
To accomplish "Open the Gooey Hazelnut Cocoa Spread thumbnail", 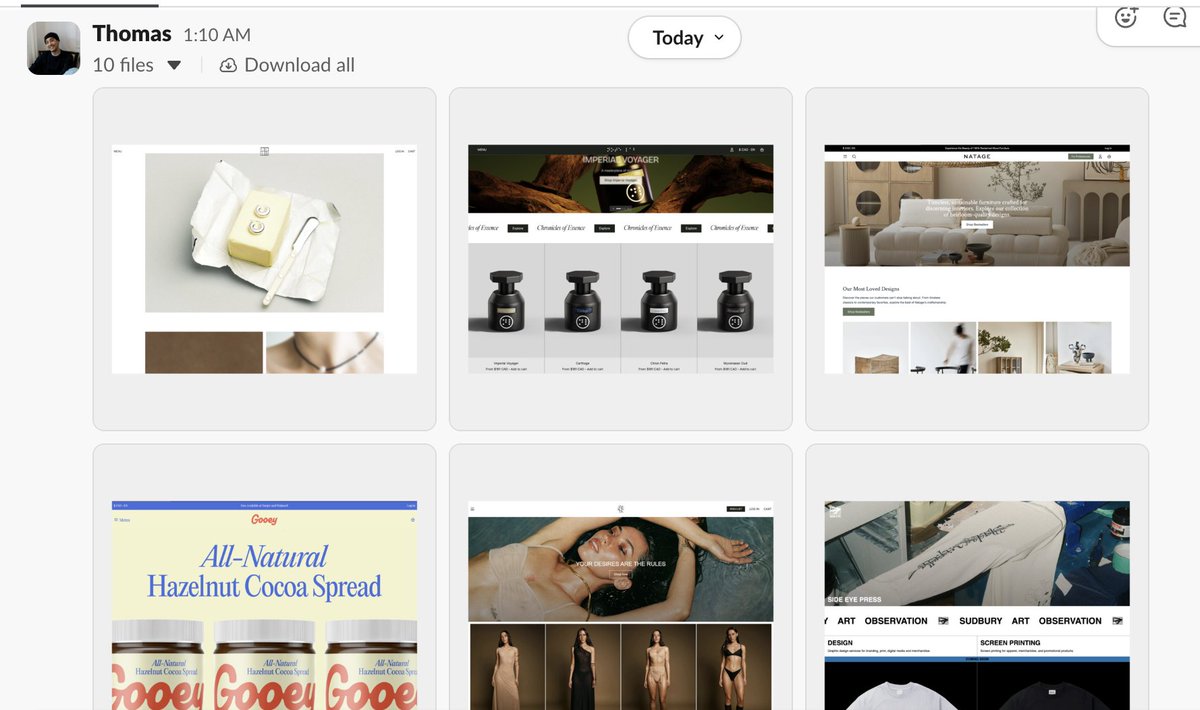I will click(x=264, y=577).
